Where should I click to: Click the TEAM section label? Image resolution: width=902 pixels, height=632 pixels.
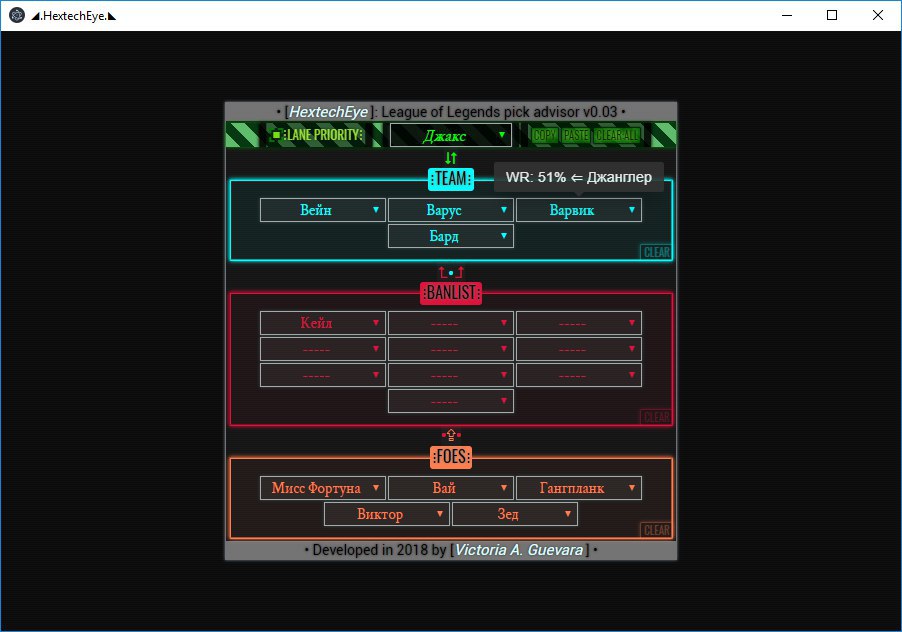451,179
